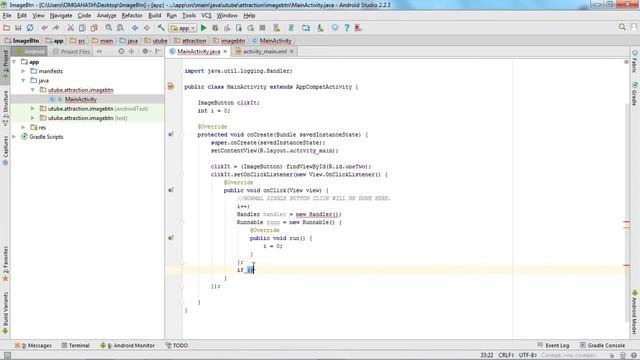
Task: Click the Redo toolbar icon
Action: 56,28
